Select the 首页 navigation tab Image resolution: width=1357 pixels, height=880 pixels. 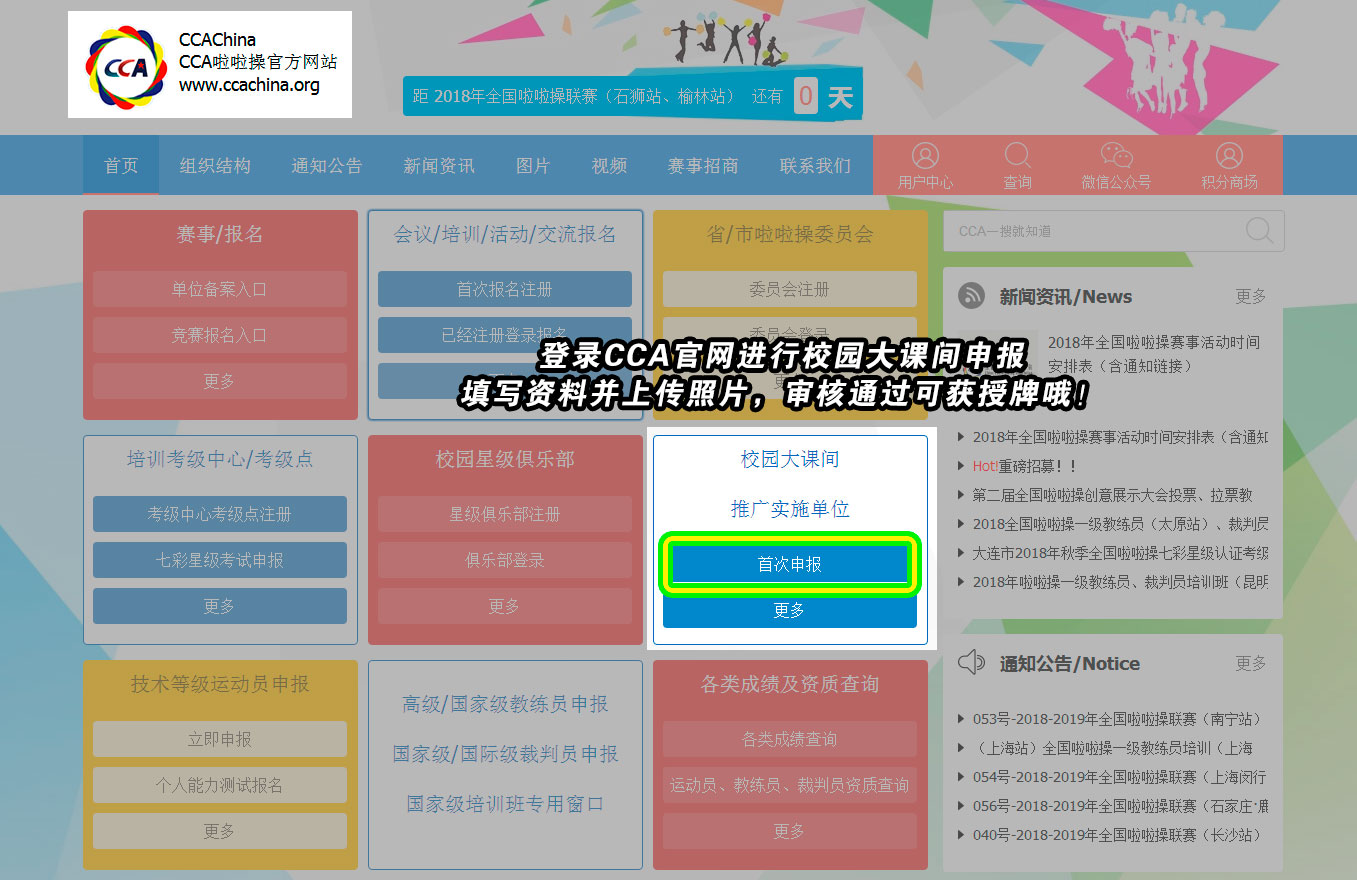(x=121, y=166)
